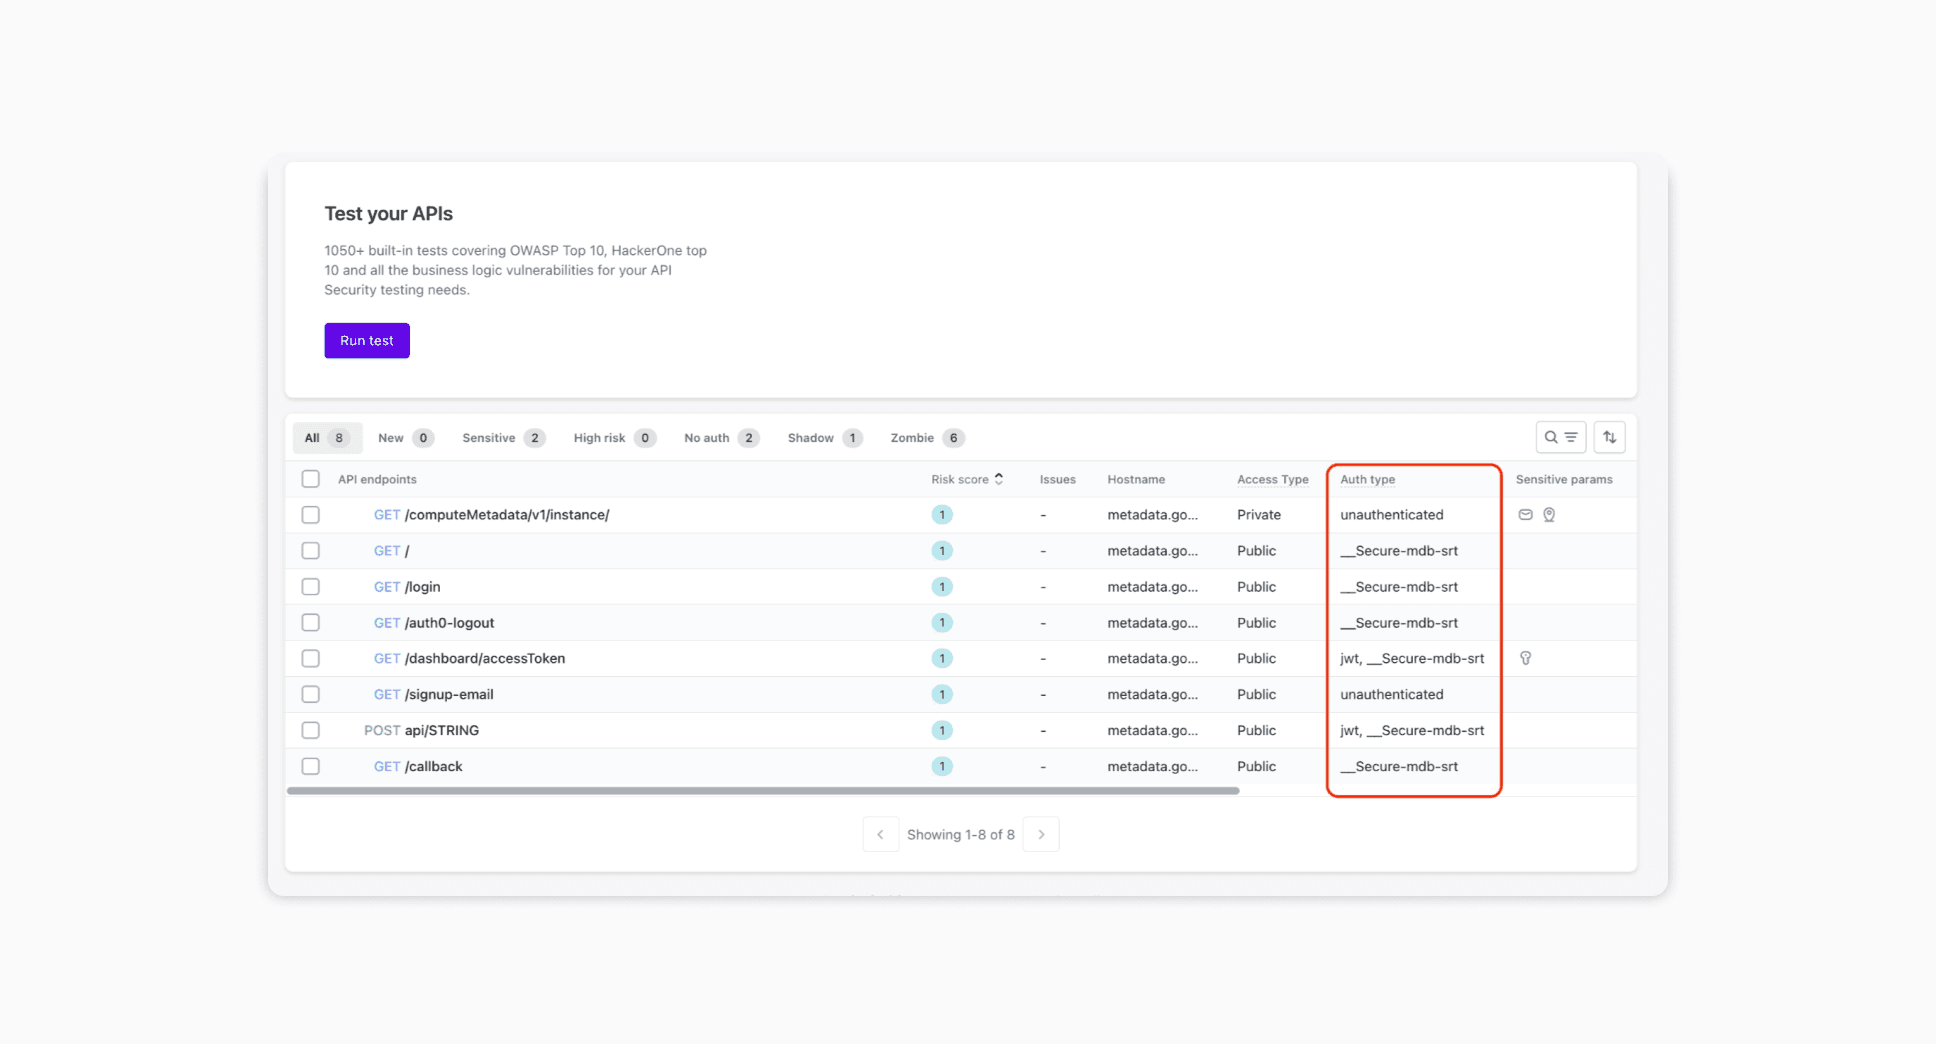Click the Hostname column header
This screenshot has height=1044, width=1936.
[1136, 479]
